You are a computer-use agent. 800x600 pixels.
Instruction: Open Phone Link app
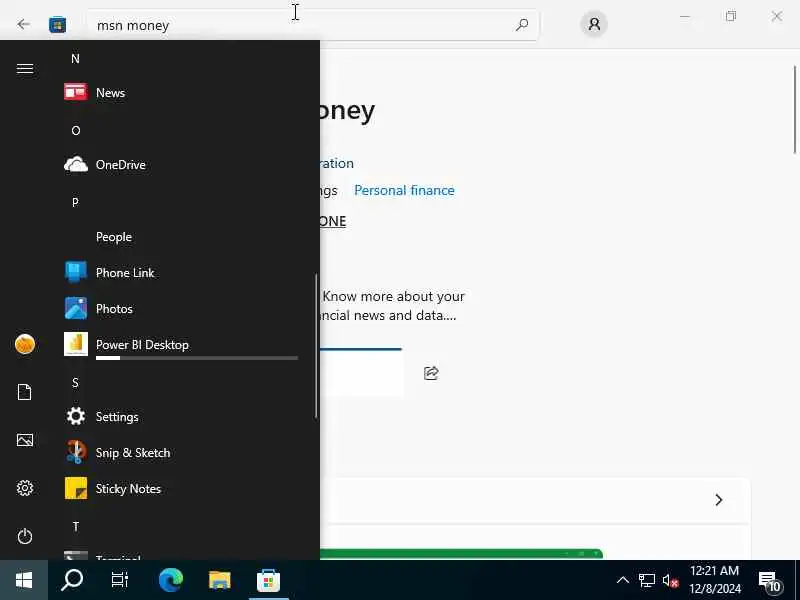[x=181, y=272]
